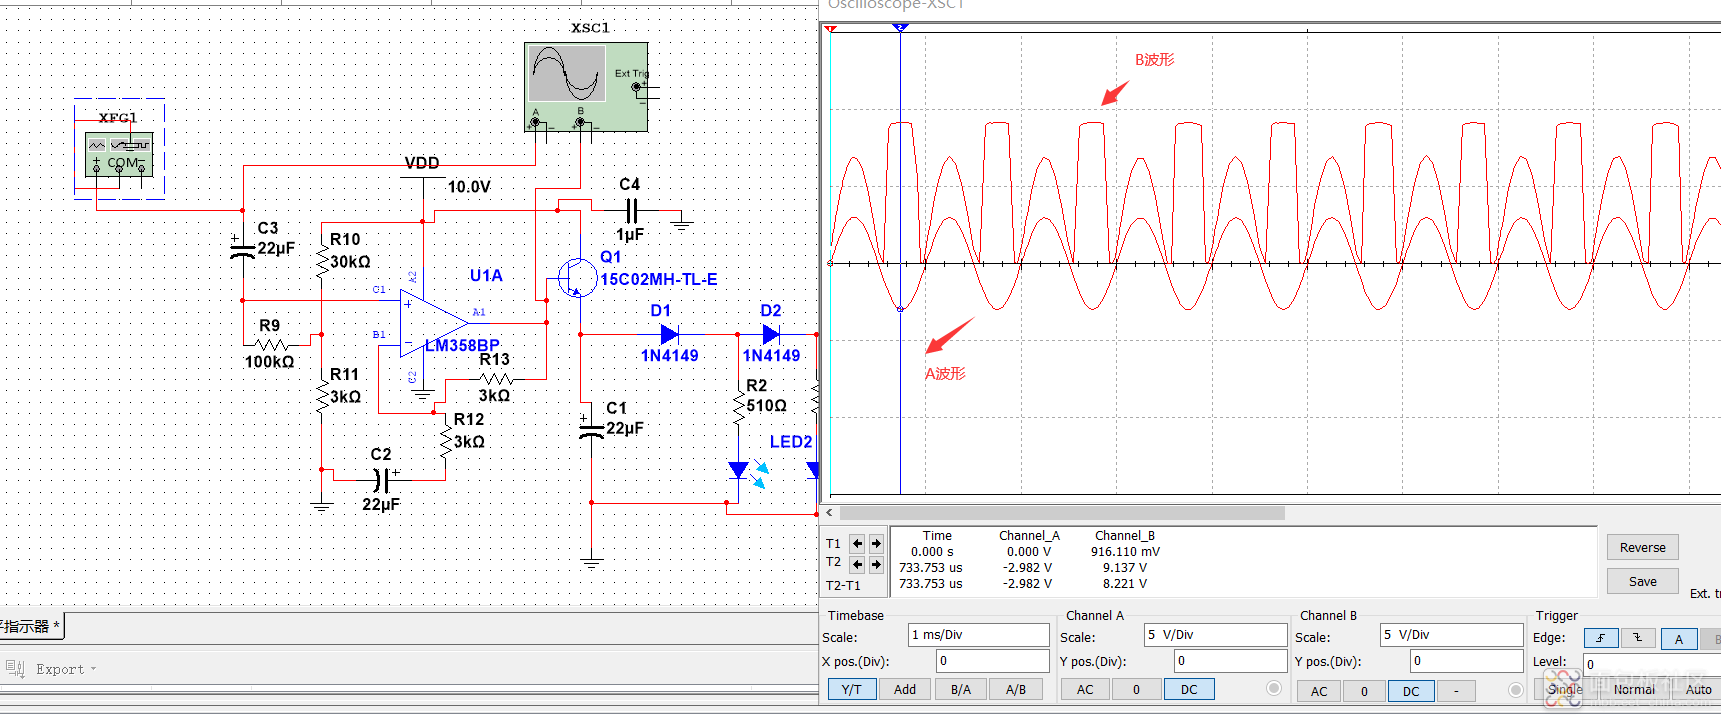Set Channel B coupling to DC
Screen dimensions: 1721x720
[x=1411, y=691]
